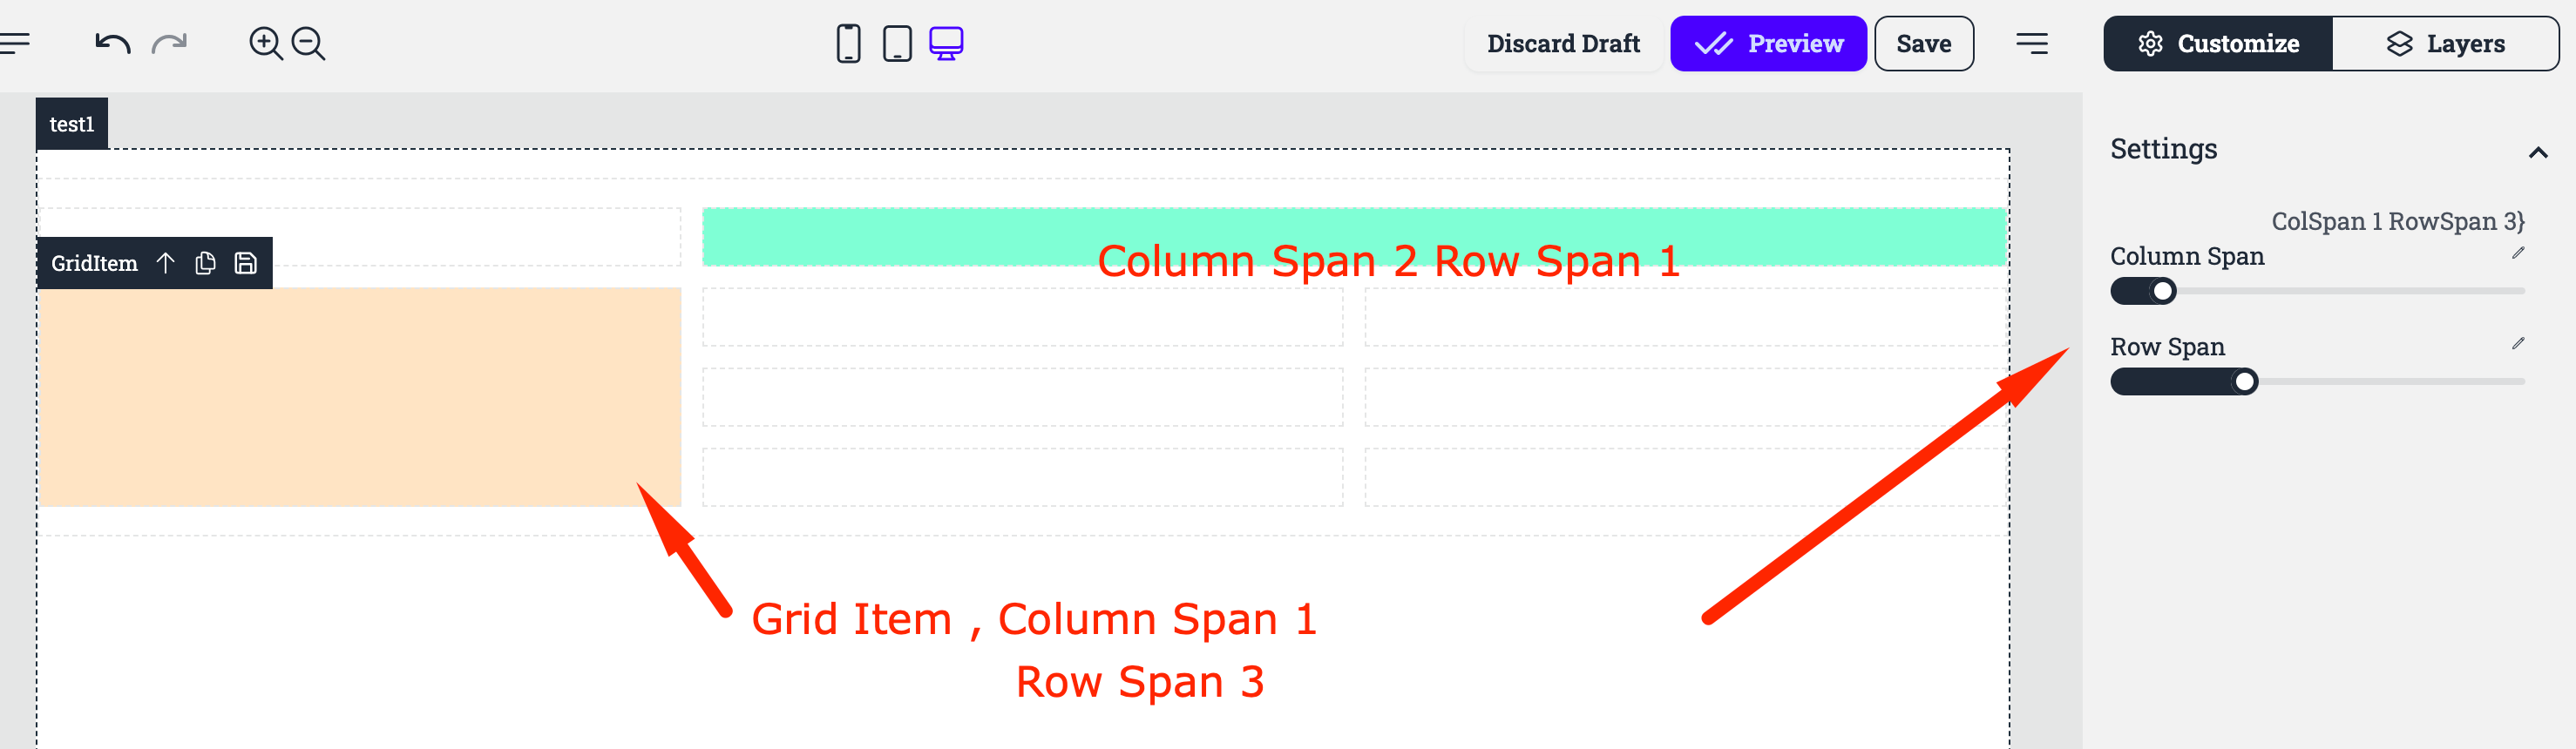Switch to tablet viewport
The height and width of the screenshot is (749, 2576).
(x=897, y=44)
